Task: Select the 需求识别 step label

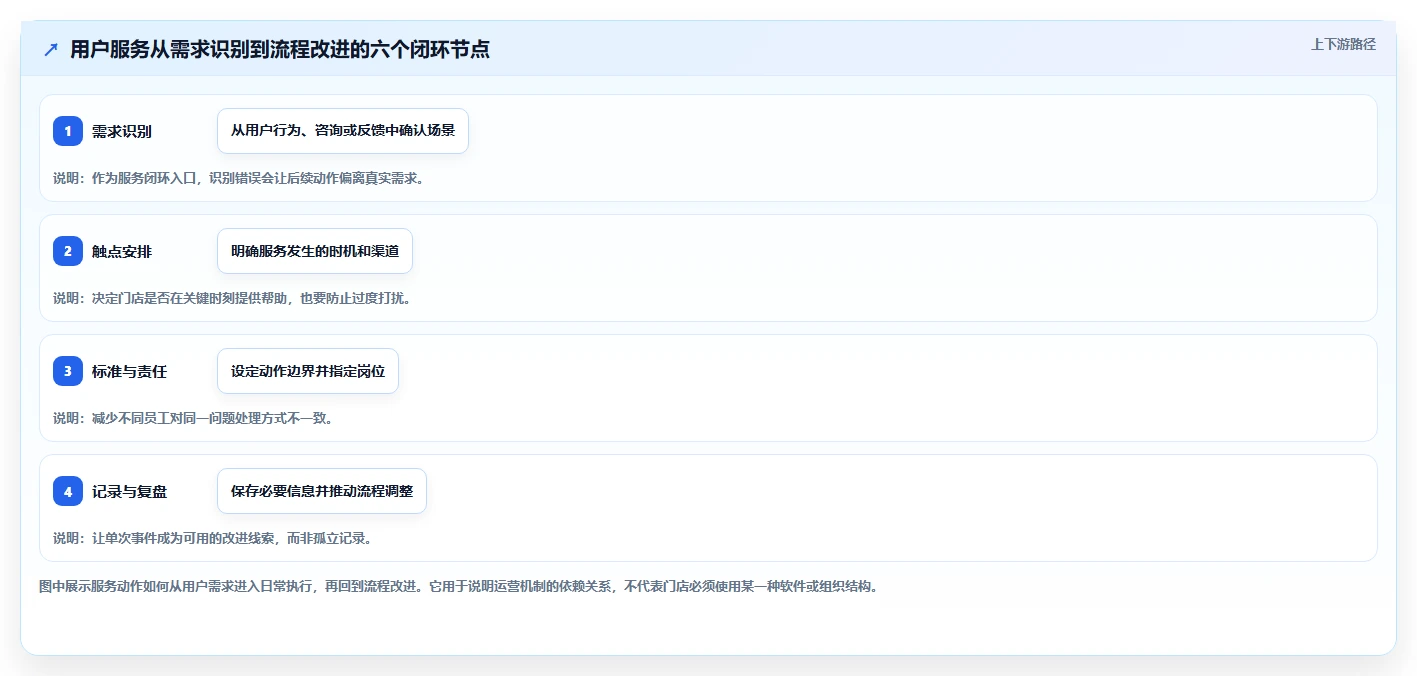Action: point(122,131)
